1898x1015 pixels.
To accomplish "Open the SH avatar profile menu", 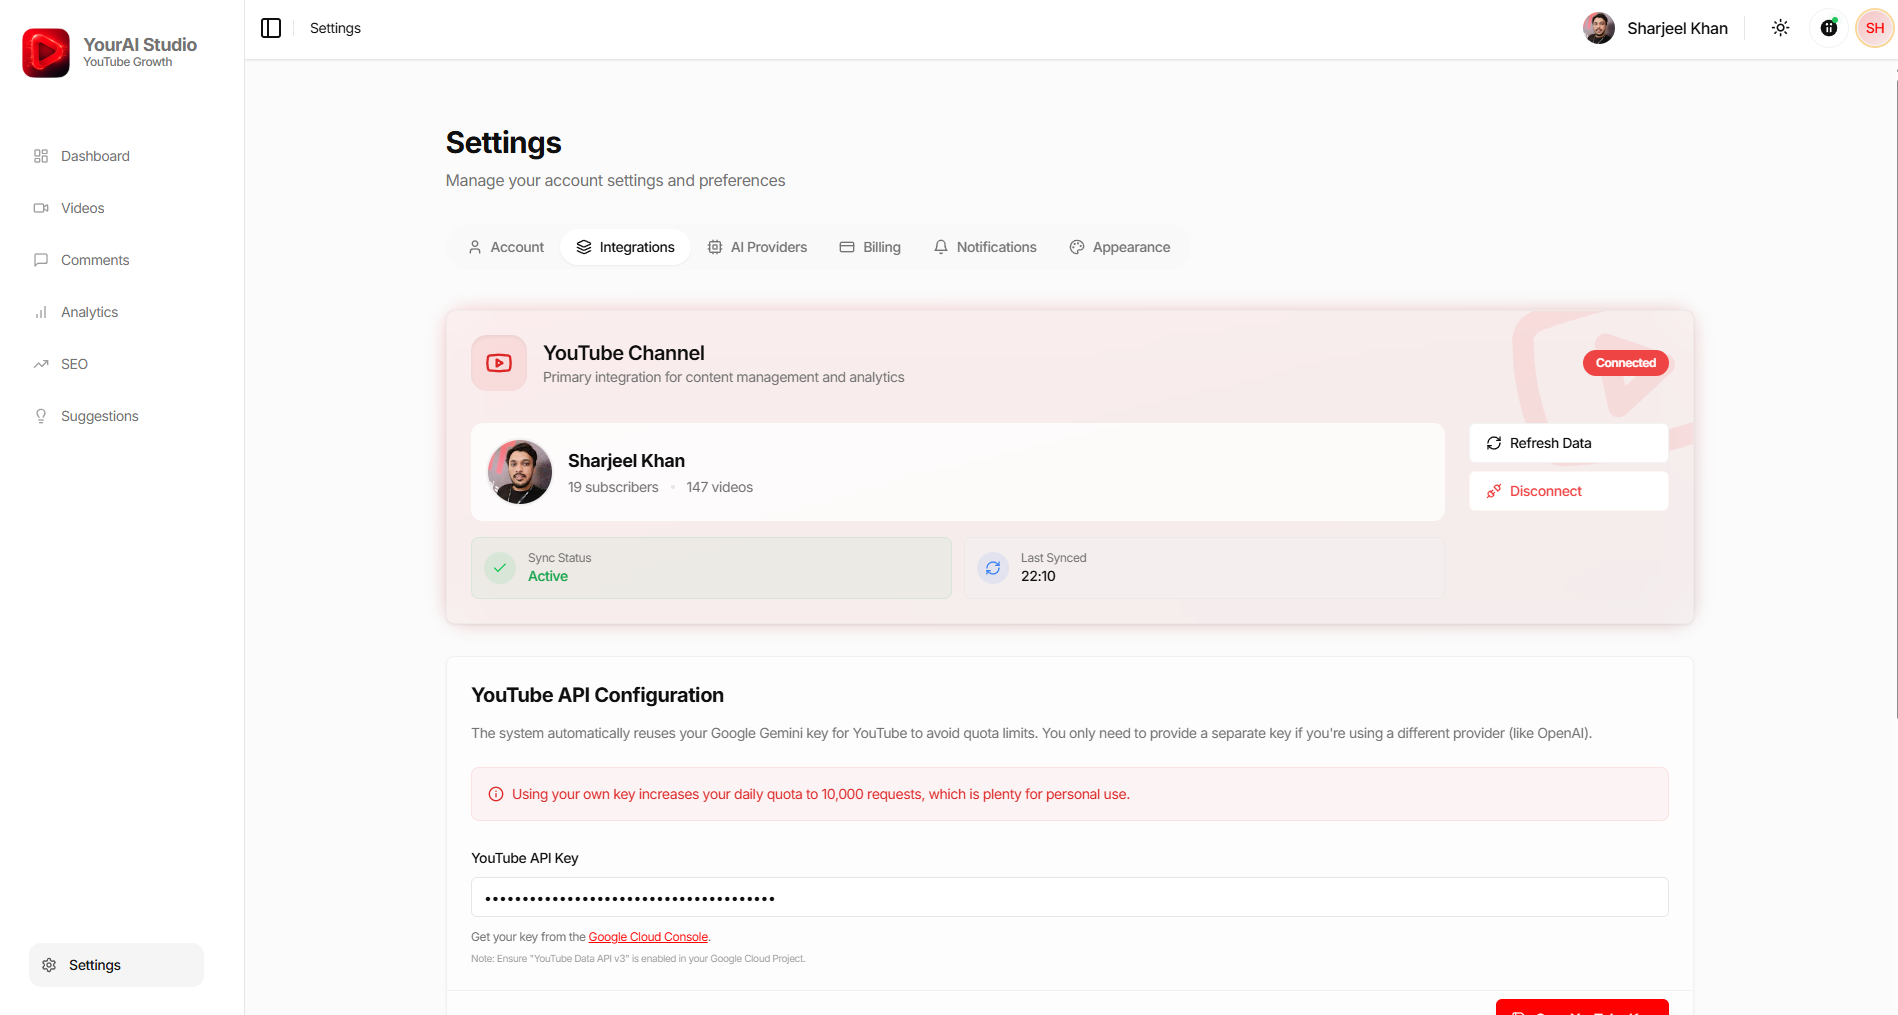I will [x=1872, y=28].
